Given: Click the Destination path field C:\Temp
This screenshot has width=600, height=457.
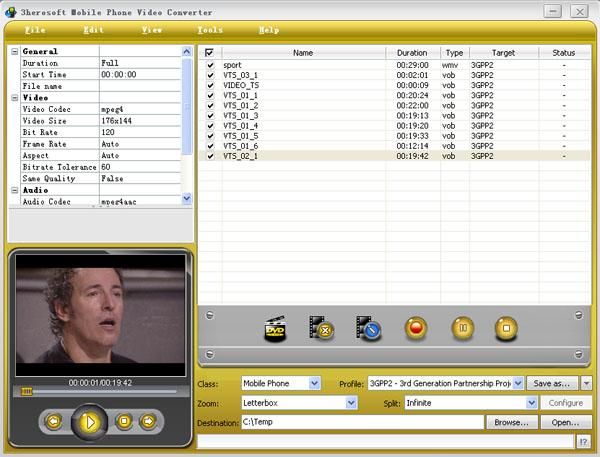Looking at the screenshot, I should point(362,422).
